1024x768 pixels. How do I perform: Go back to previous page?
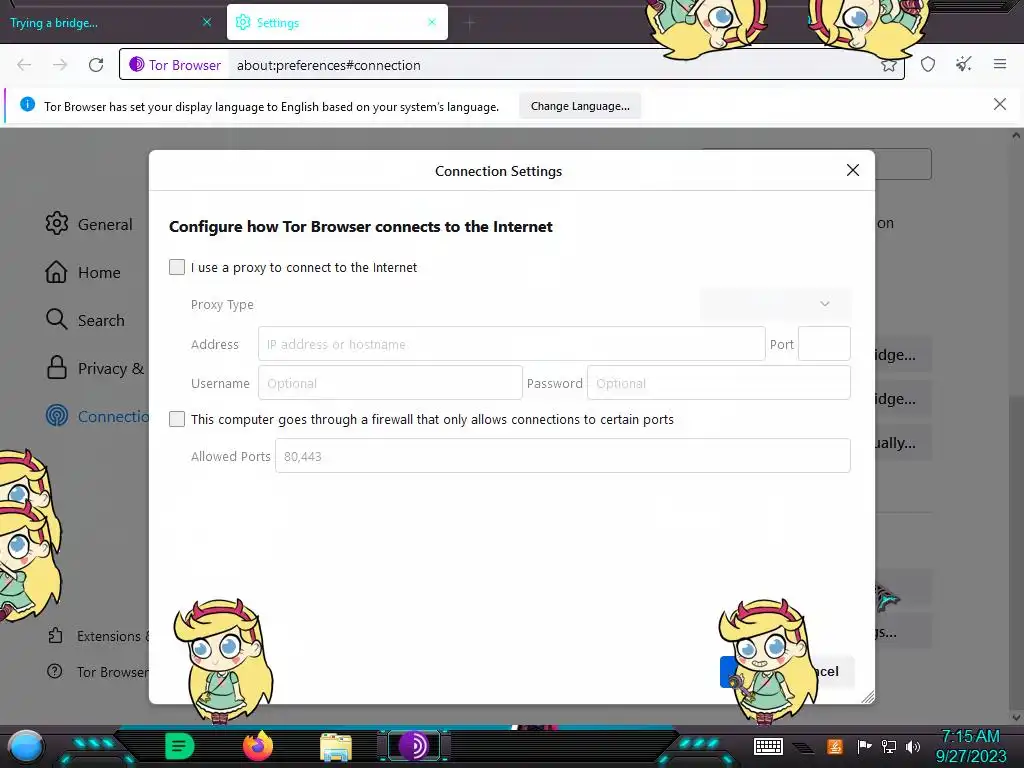point(24,65)
